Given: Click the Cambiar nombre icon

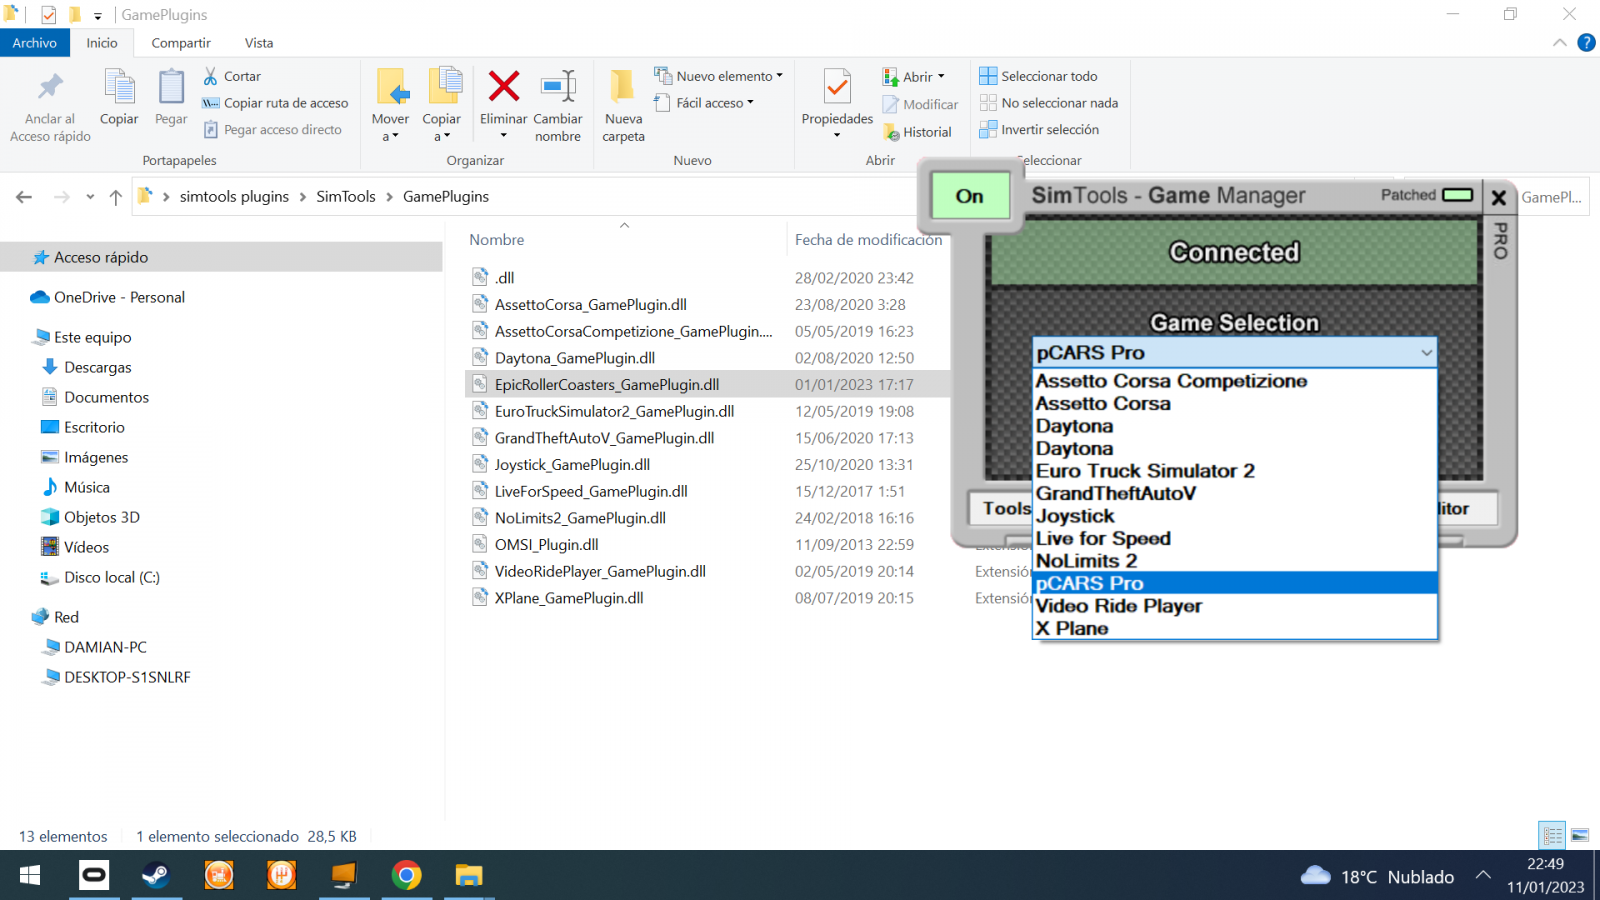Looking at the screenshot, I should pos(558,86).
